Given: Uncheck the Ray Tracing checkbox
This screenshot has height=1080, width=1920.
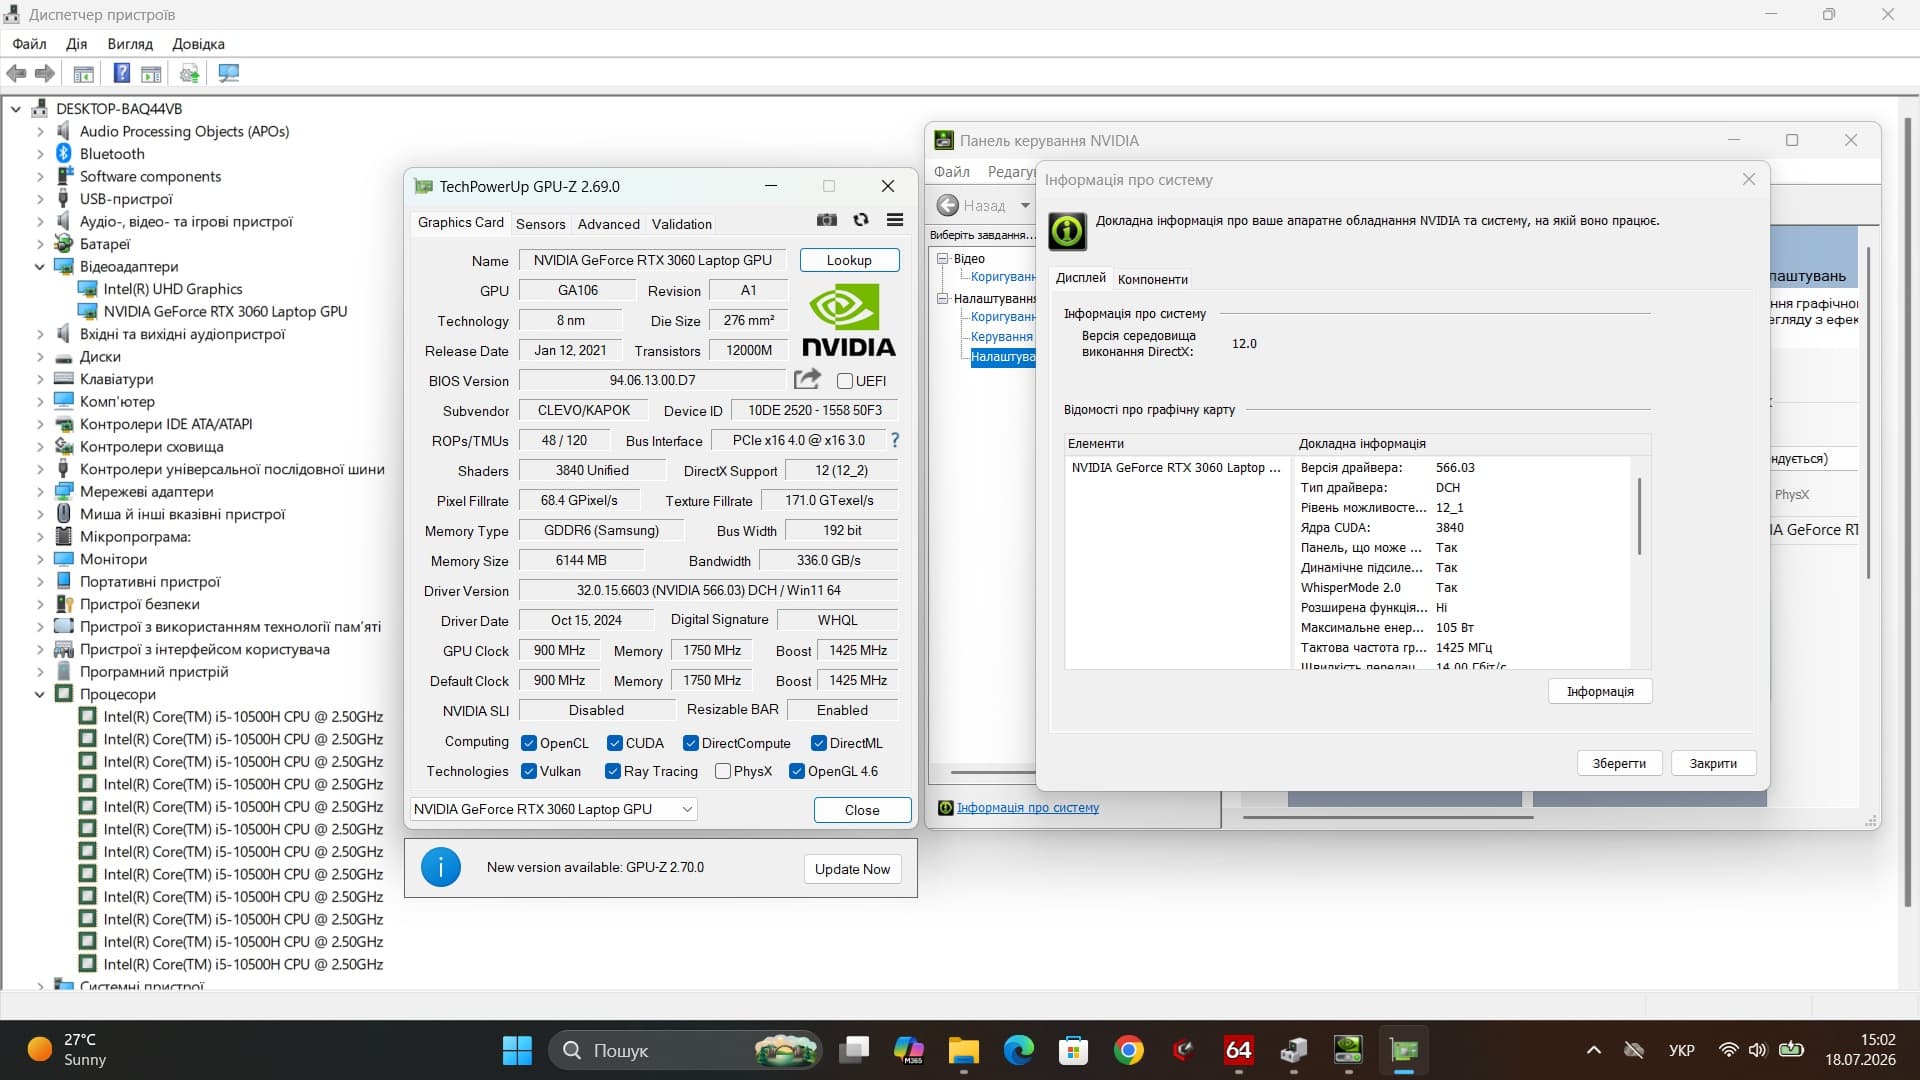Looking at the screenshot, I should pos(613,771).
